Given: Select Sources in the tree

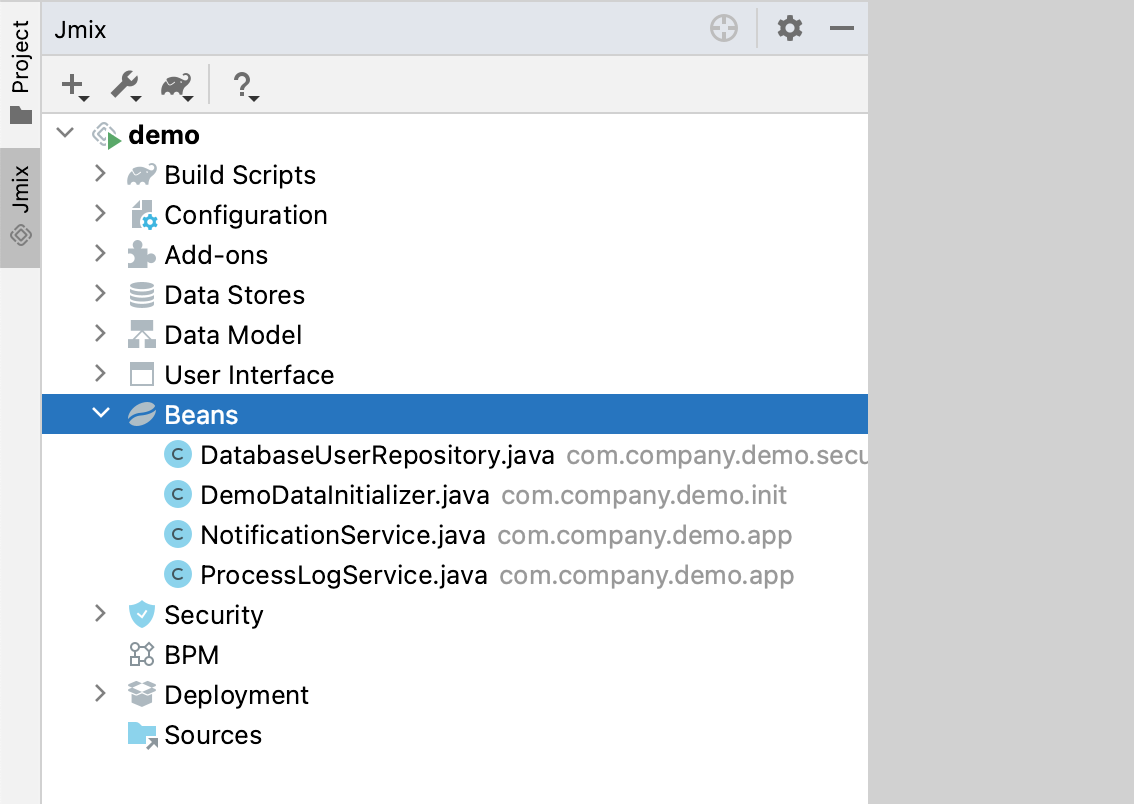Looking at the screenshot, I should (x=213, y=735).
